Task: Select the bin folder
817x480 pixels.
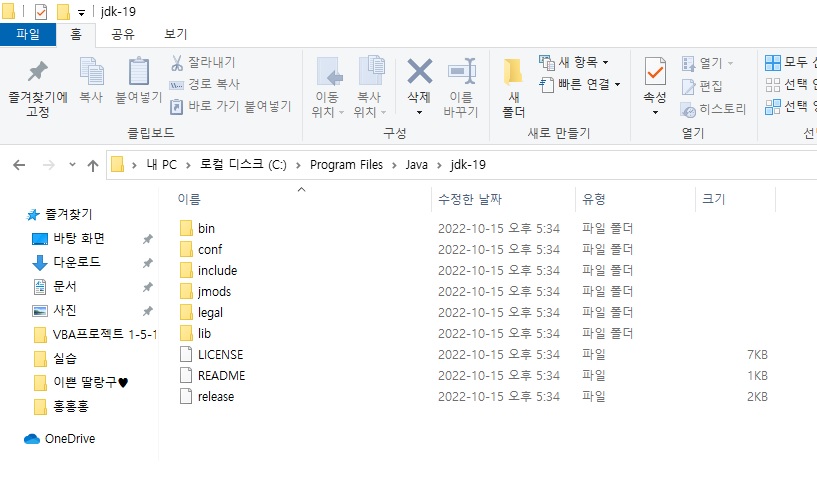Action: coord(206,228)
